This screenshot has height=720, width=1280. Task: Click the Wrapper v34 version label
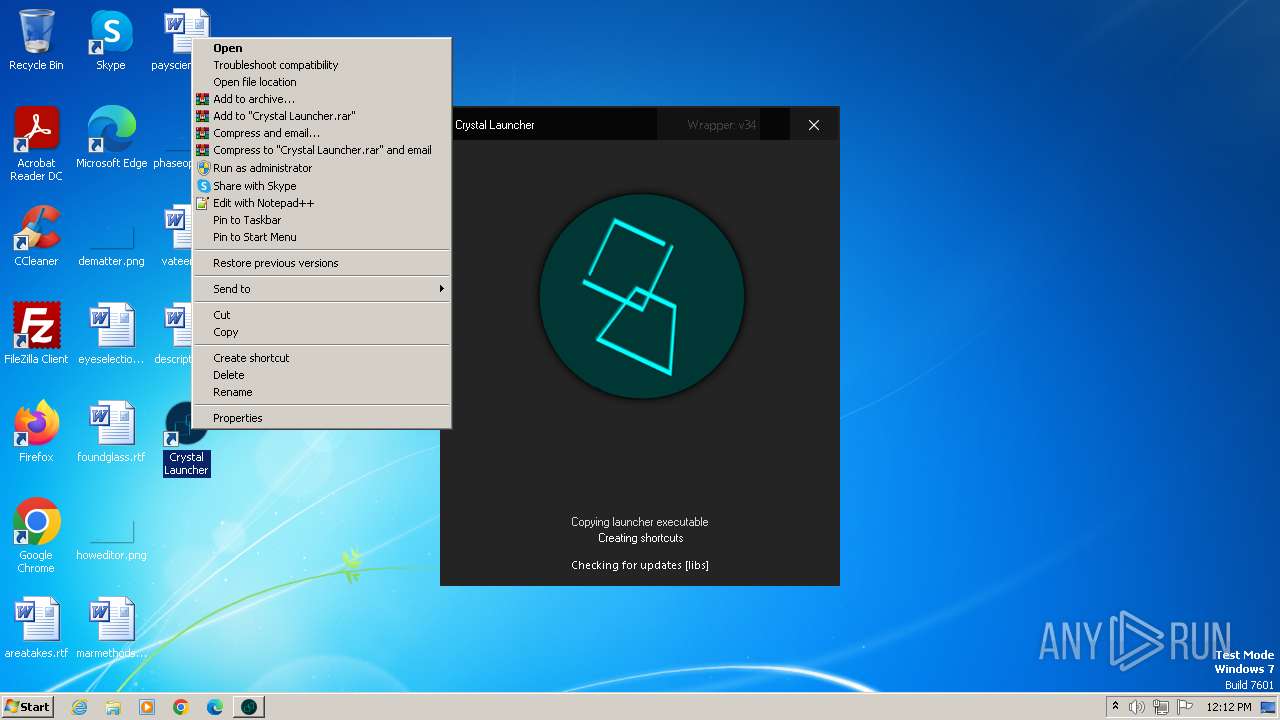(x=722, y=125)
